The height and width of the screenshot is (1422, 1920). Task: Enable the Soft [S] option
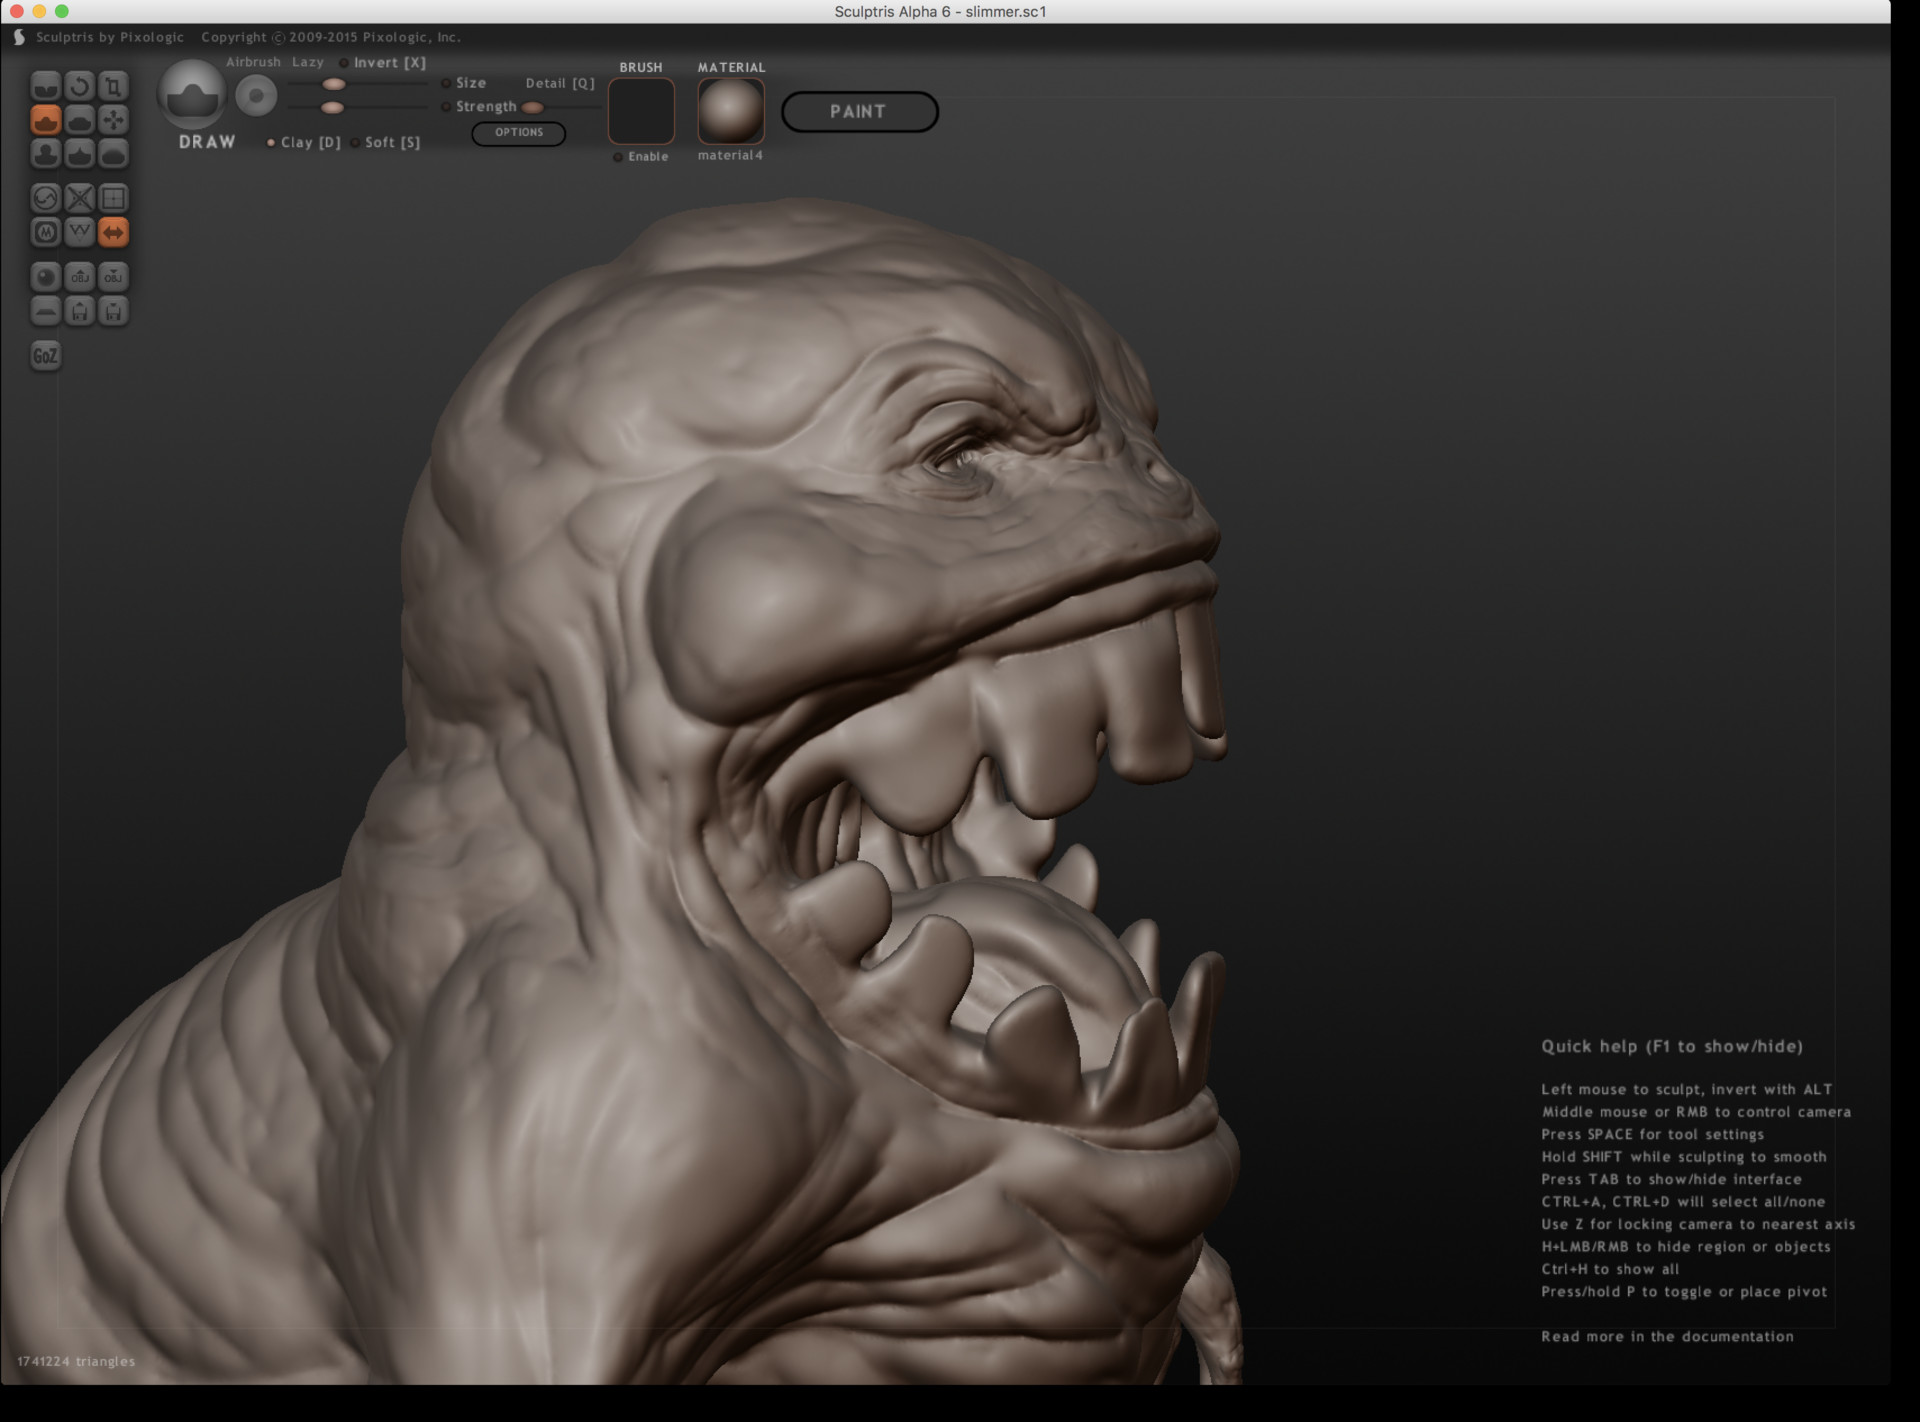pos(386,142)
